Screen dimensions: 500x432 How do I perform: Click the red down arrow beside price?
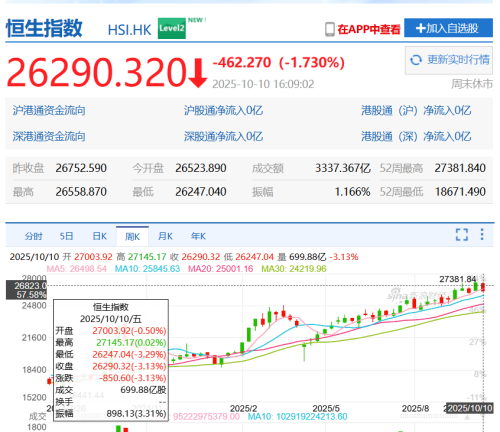[198, 73]
